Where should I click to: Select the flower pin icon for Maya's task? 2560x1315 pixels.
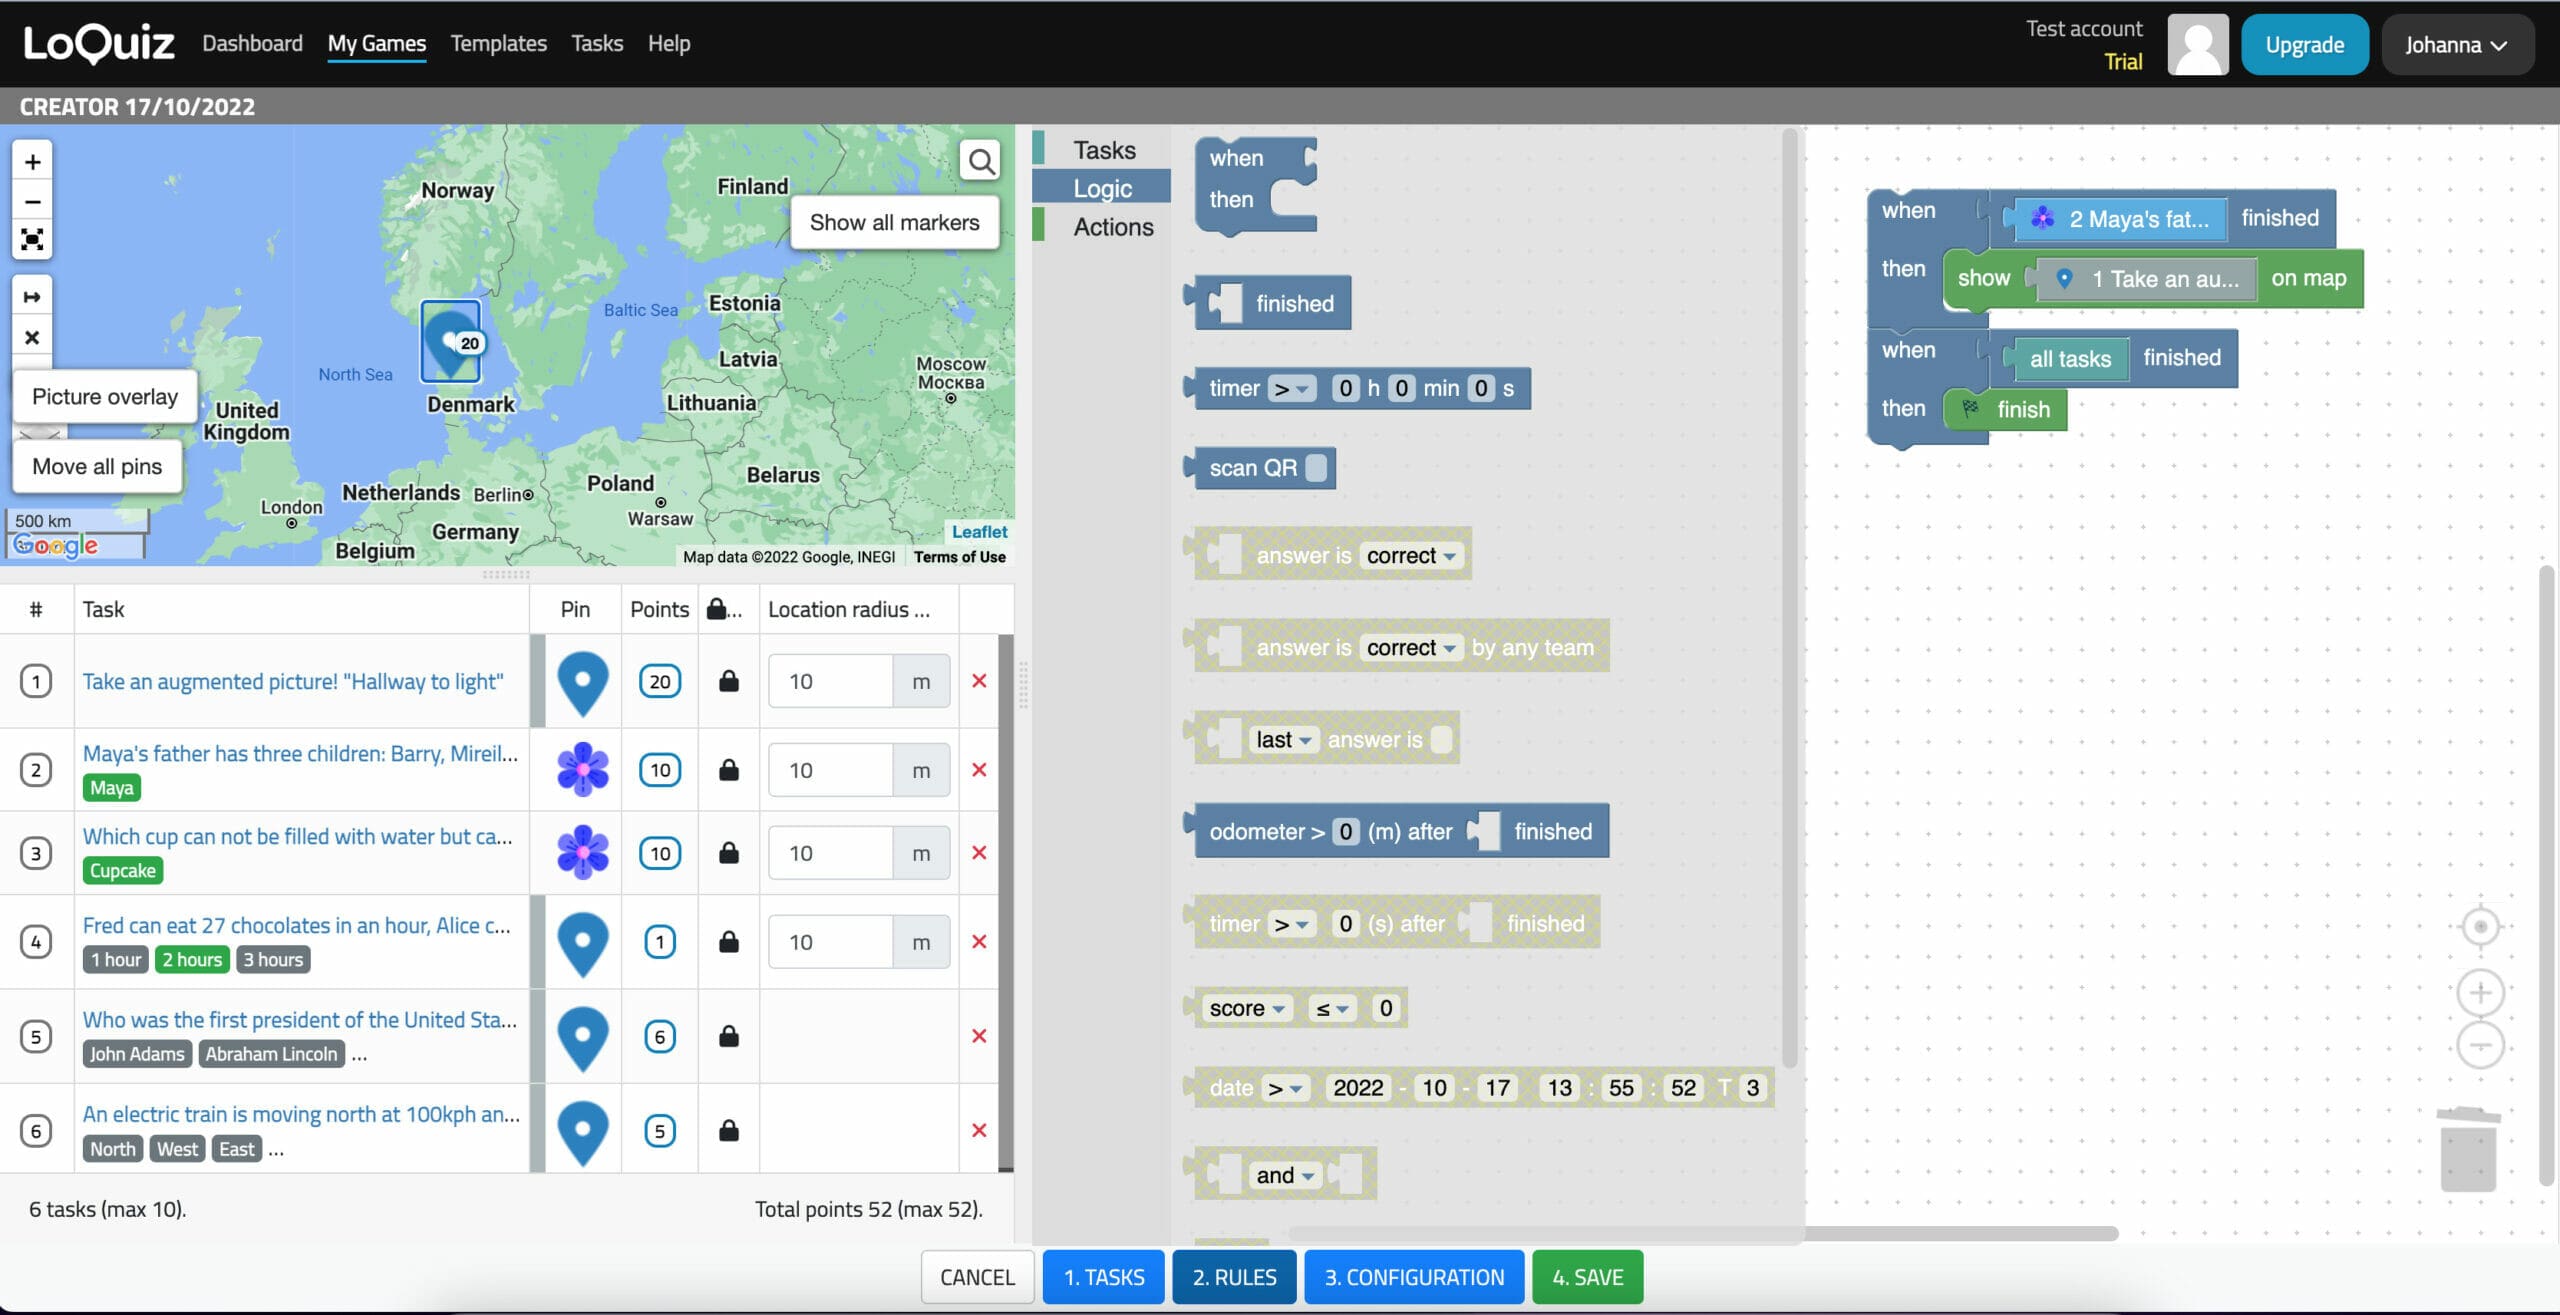[x=582, y=769]
